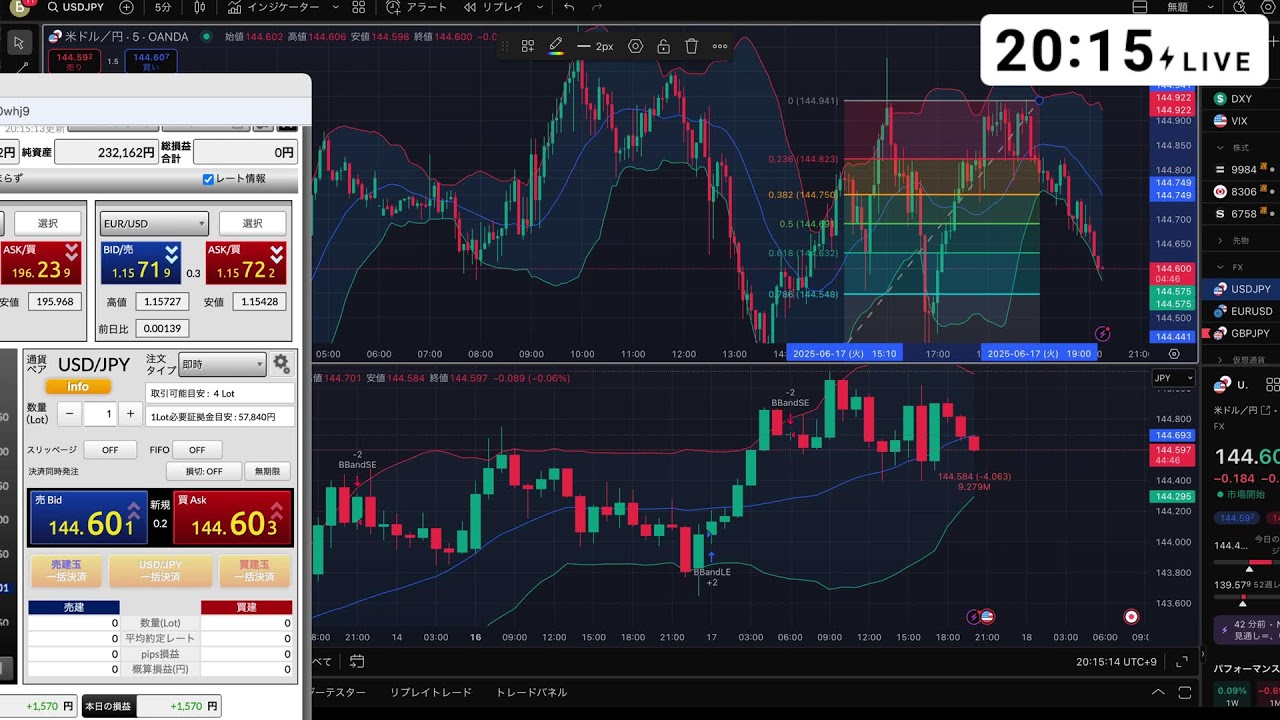Increase lot quantity with plus button
The height and width of the screenshot is (720, 1280).
click(x=130, y=413)
